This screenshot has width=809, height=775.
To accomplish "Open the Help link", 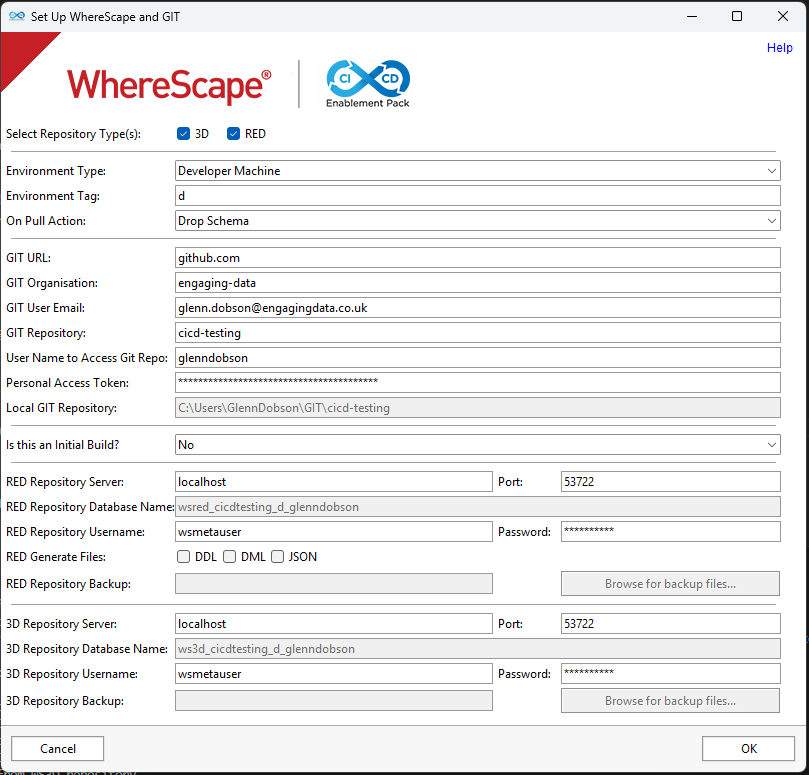I will [779, 48].
